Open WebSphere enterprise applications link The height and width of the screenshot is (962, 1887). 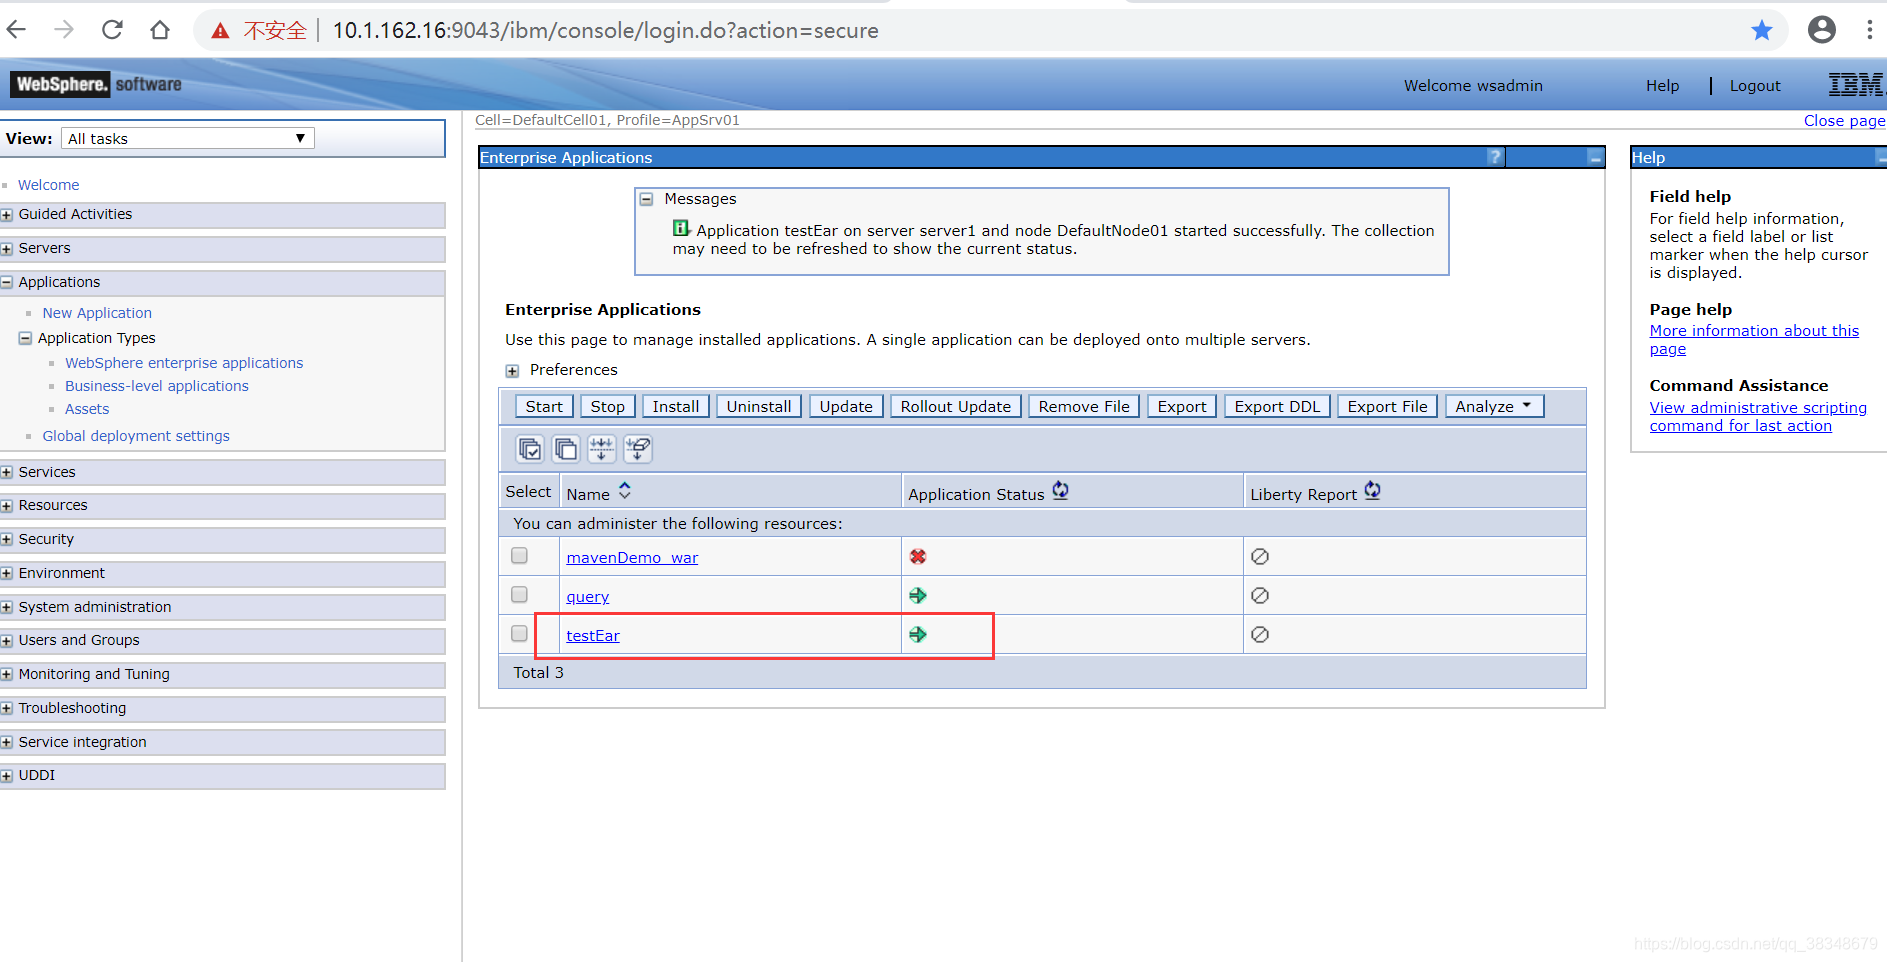click(x=184, y=363)
